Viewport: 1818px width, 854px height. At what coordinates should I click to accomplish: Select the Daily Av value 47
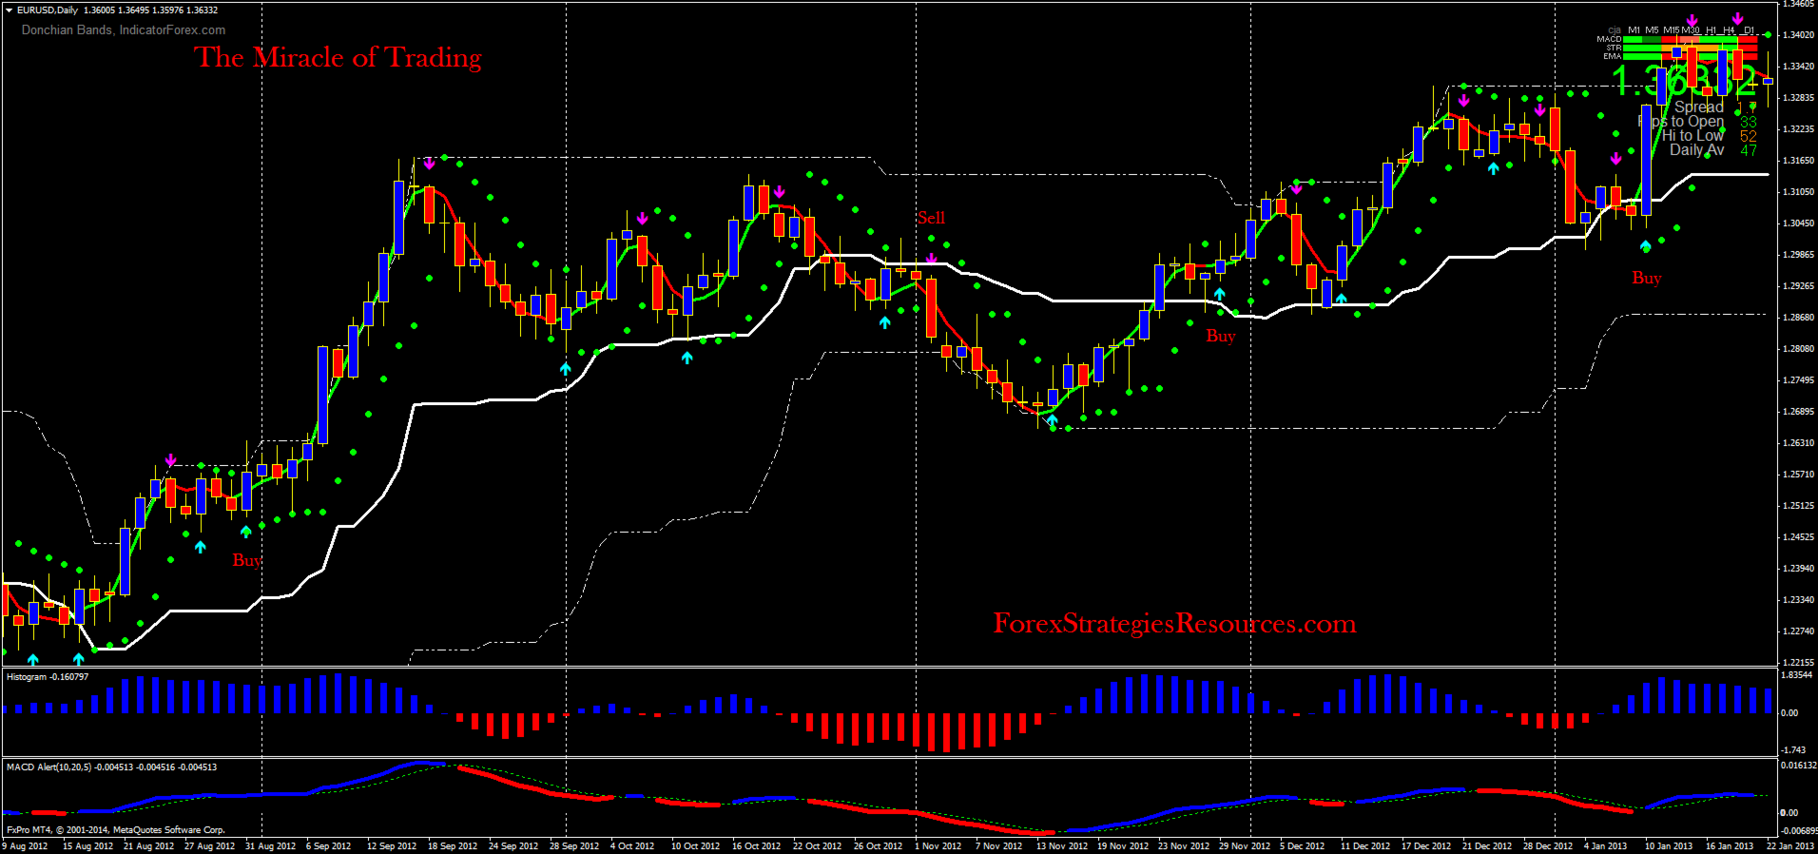[x=1749, y=150]
